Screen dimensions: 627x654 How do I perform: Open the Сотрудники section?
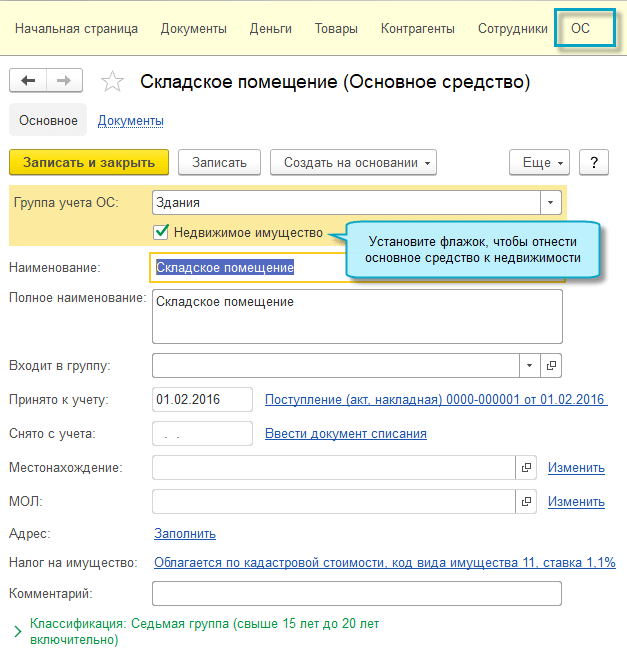click(513, 28)
